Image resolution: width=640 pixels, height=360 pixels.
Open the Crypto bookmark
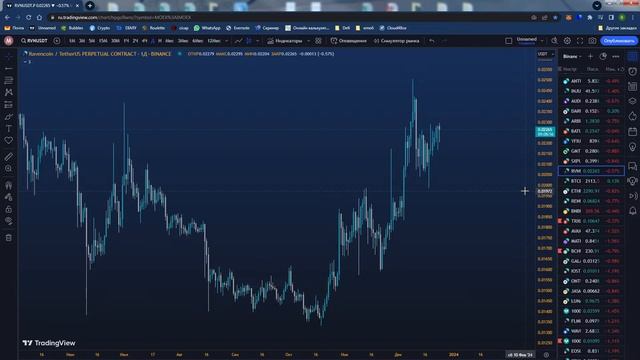click(x=100, y=28)
